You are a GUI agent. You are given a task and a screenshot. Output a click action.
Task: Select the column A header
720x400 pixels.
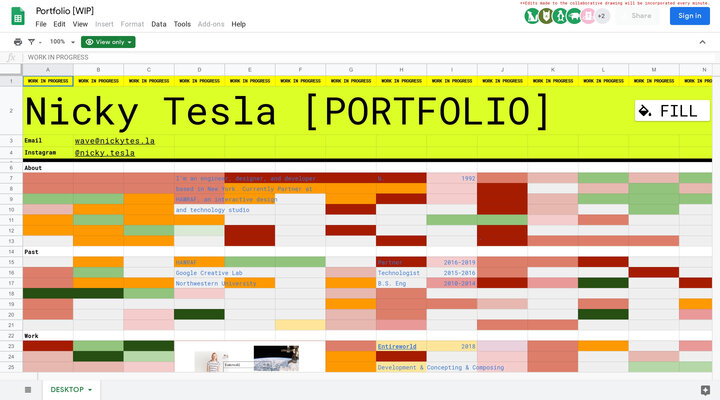pos(47,70)
